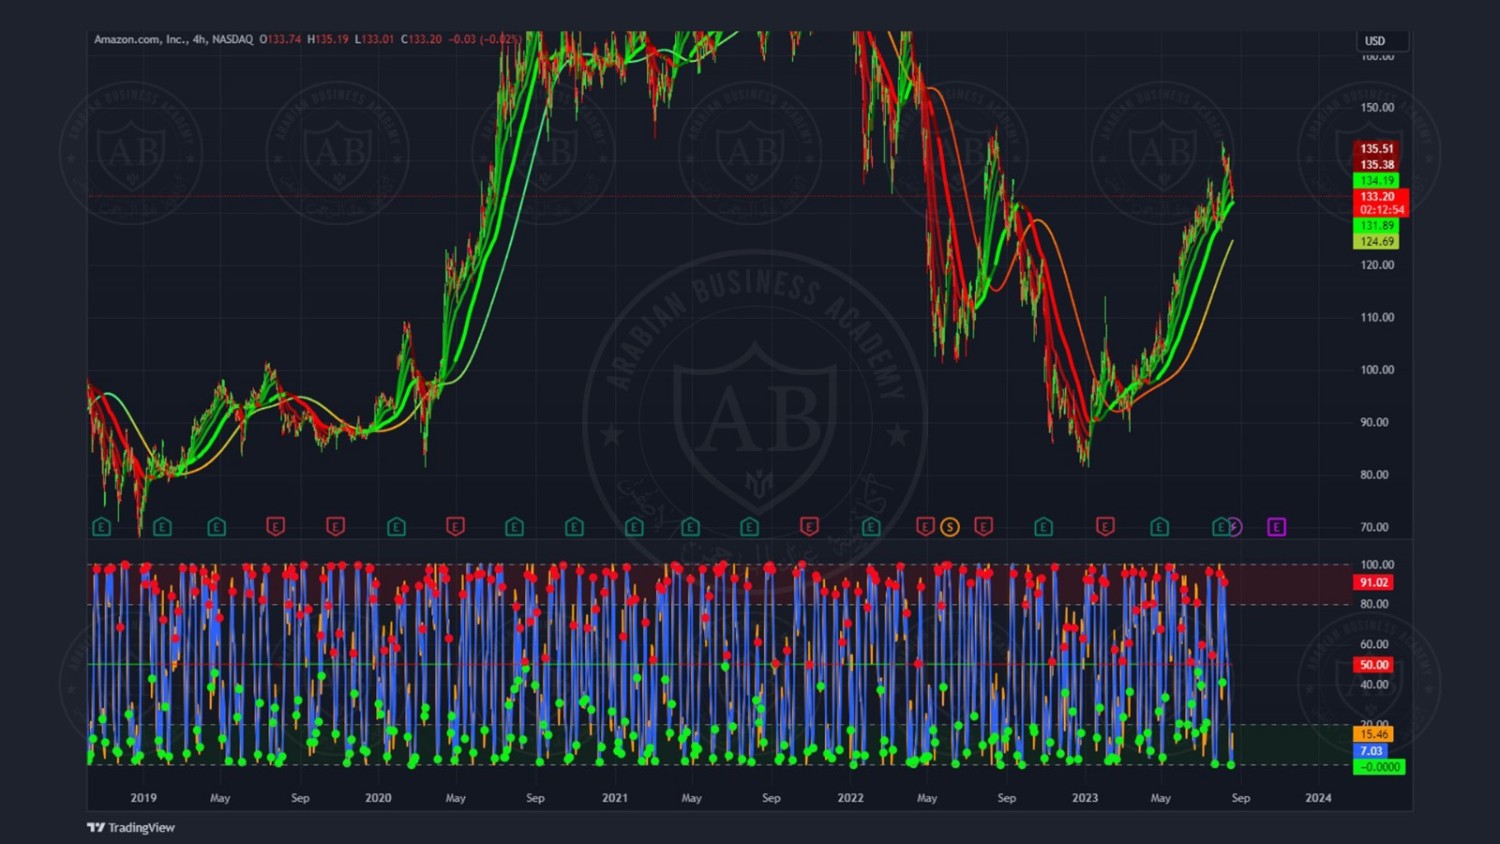Image resolution: width=1500 pixels, height=844 pixels.
Task: Click the 150.00 price axis level
Action: pyautogui.click(x=1377, y=107)
